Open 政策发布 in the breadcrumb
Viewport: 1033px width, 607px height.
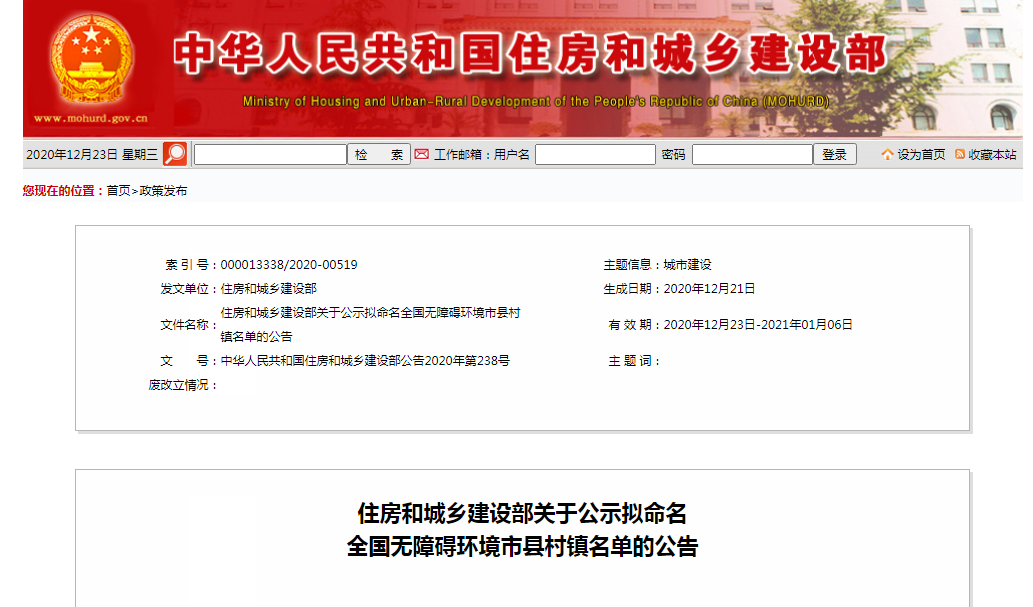163,190
